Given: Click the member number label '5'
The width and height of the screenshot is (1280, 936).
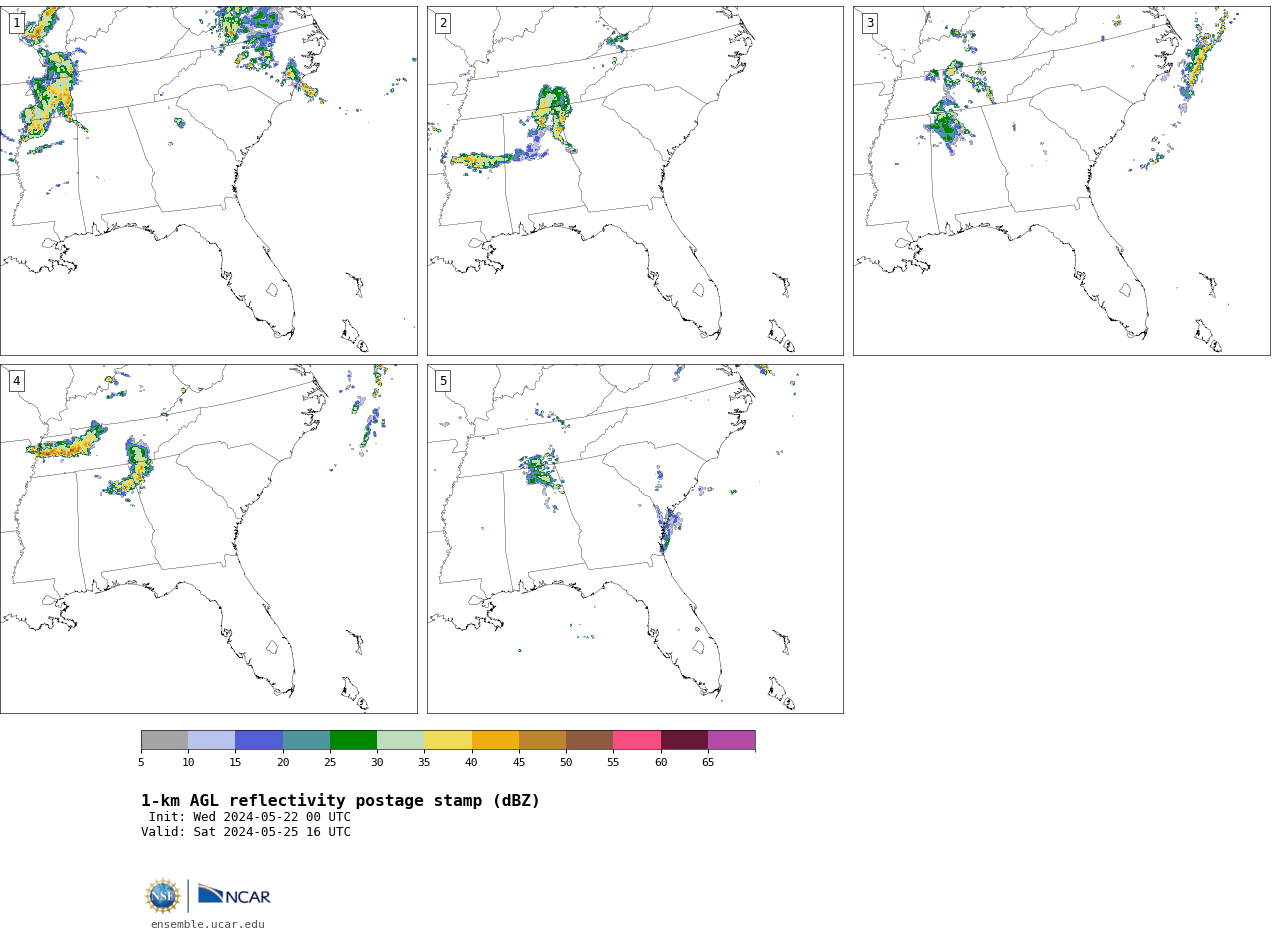Looking at the screenshot, I should click(x=443, y=381).
